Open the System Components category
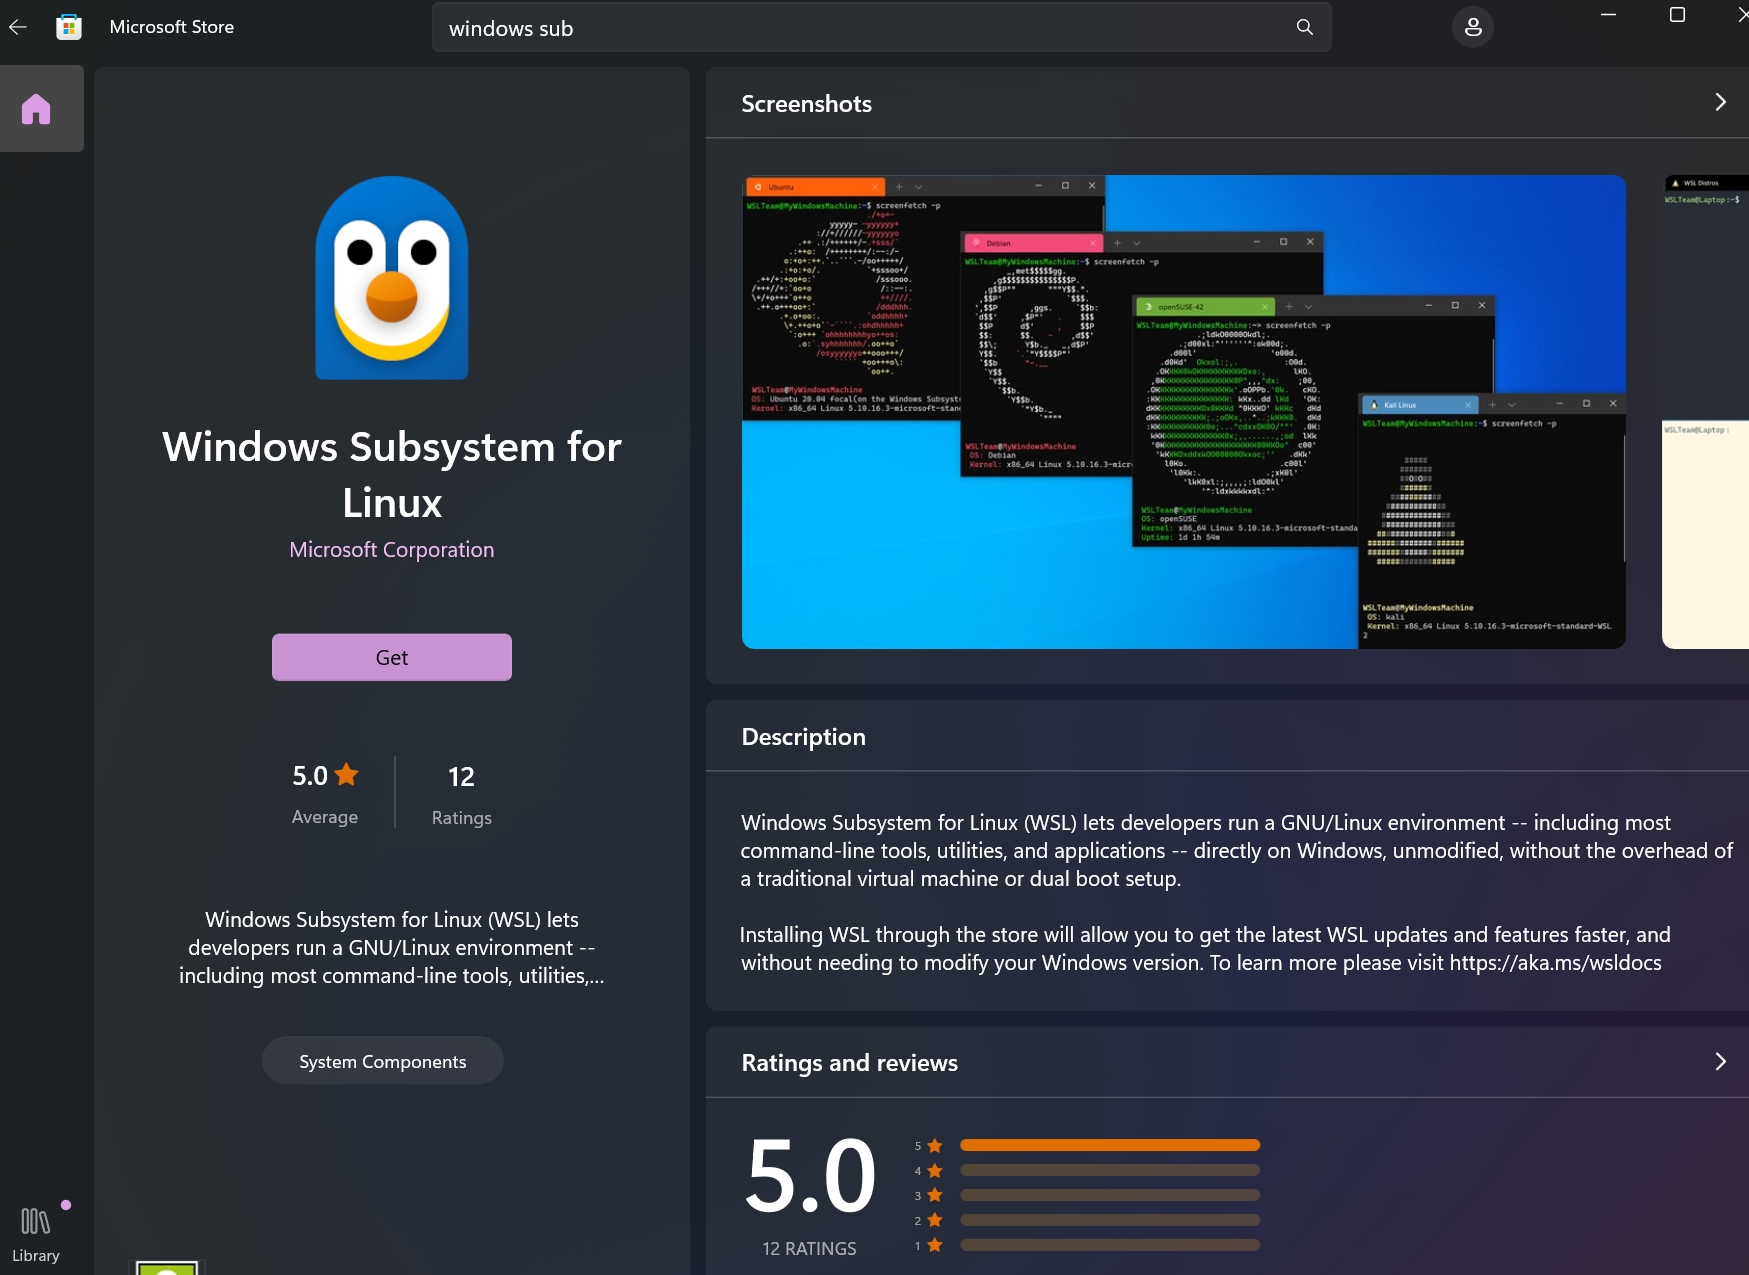Viewport: 1749px width, 1275px height. (382, 1060)
